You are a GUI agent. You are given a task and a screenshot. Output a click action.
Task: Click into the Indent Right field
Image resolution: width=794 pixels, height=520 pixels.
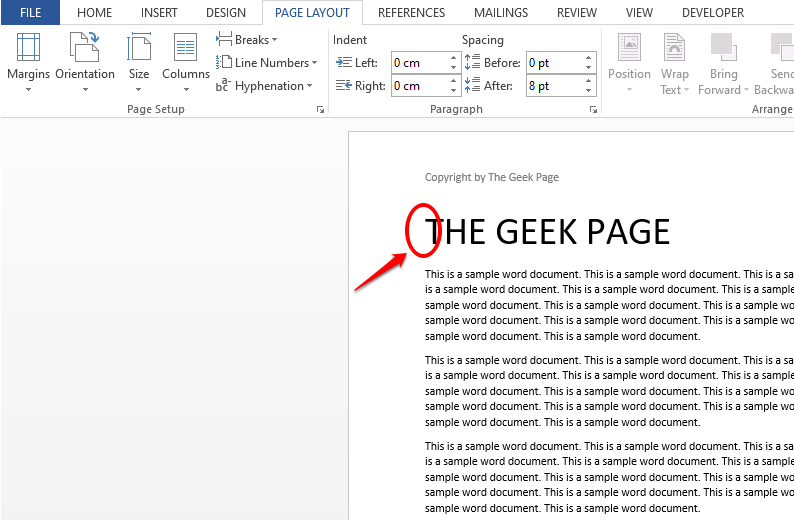click(x=419, y=86)
